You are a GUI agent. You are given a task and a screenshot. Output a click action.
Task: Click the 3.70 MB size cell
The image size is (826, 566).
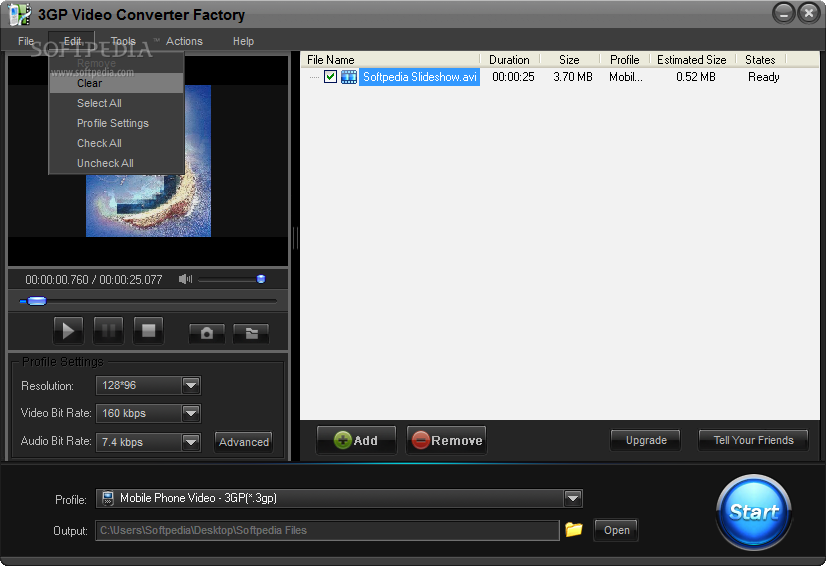pos(573,77)
